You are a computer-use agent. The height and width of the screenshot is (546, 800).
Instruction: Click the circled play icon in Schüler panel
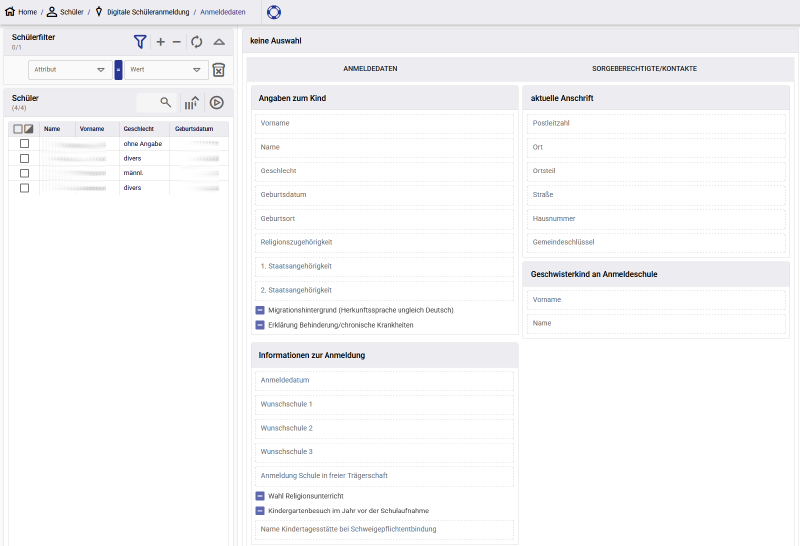pos(217,103)
